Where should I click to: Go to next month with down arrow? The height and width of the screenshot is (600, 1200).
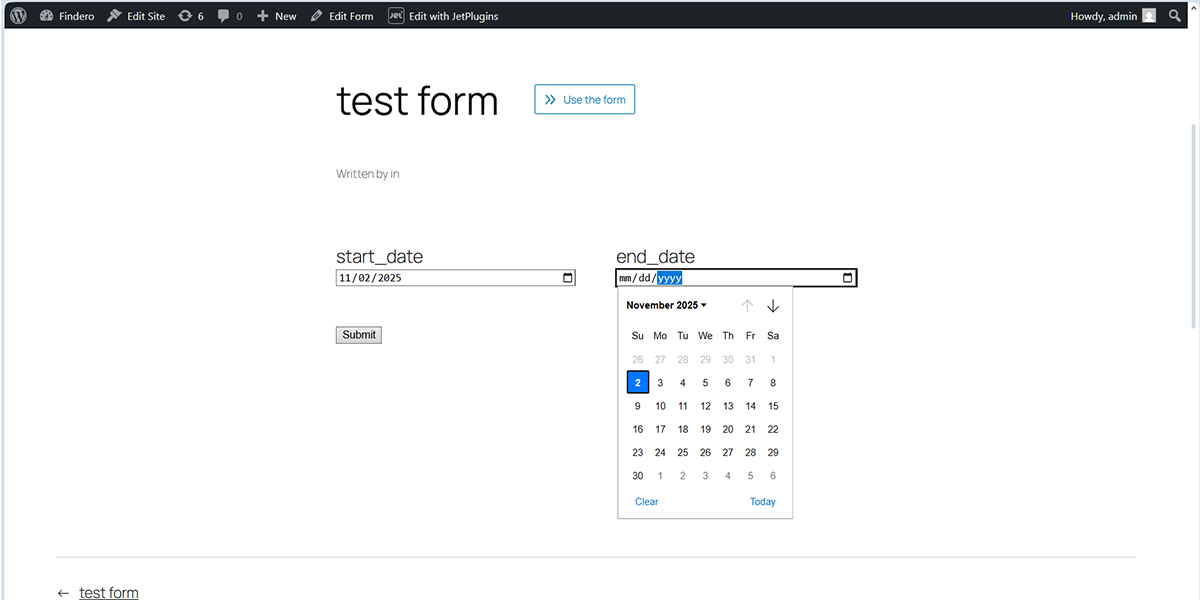[x=773, y=305]
